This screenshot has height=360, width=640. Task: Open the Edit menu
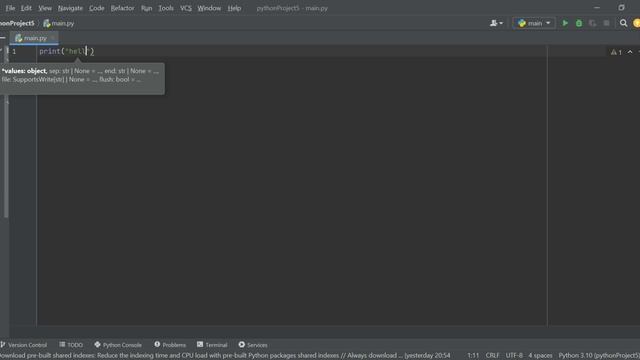click(26, 8)
